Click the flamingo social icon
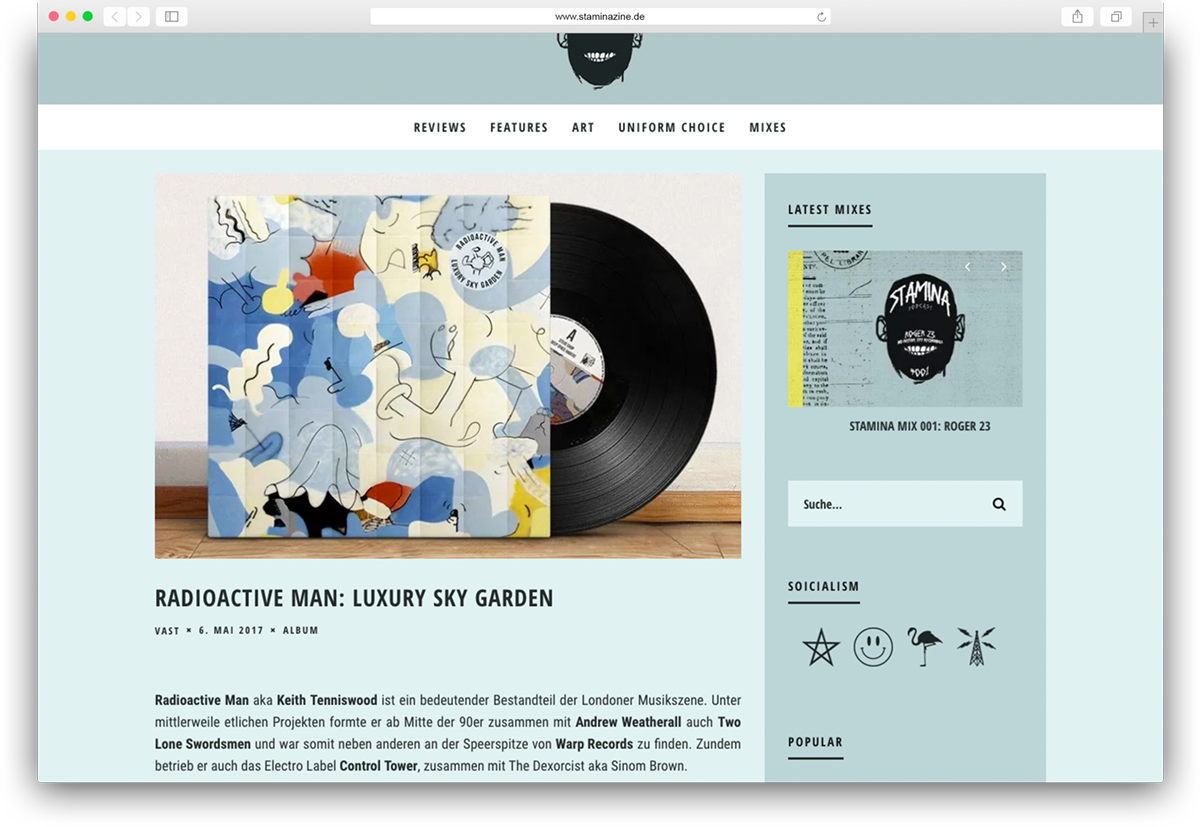The image size is (1200, 827). pyautogui.click(x=924, y=646)
